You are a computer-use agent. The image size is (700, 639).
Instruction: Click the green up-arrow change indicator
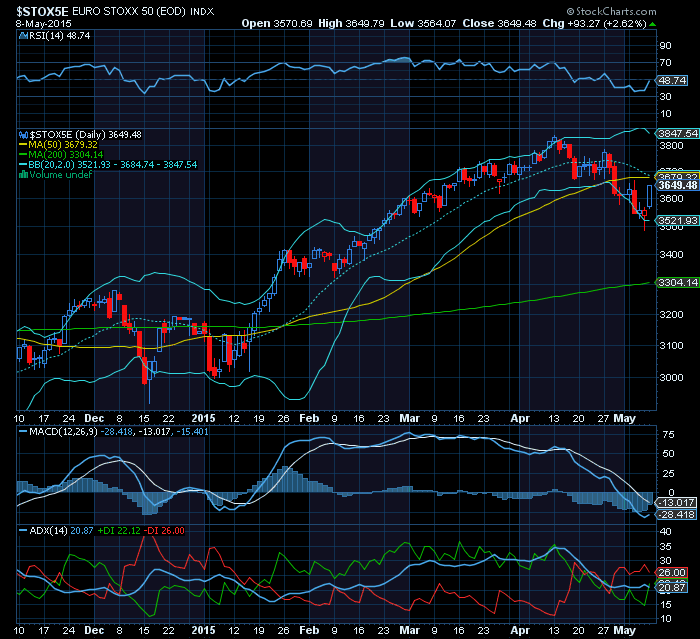point(653,24)
